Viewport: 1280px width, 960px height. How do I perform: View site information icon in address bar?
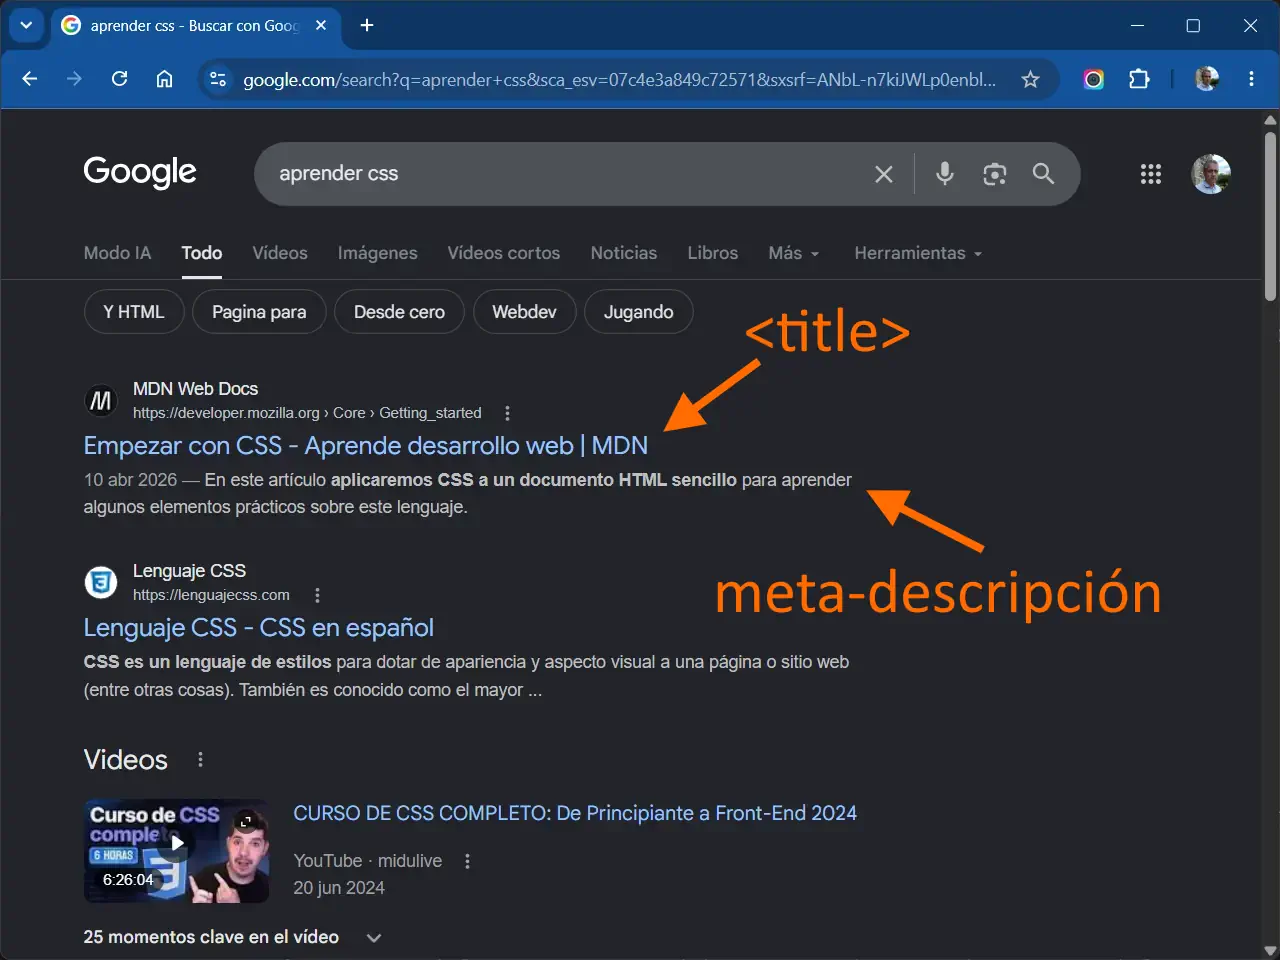click(x=218, y=79)
